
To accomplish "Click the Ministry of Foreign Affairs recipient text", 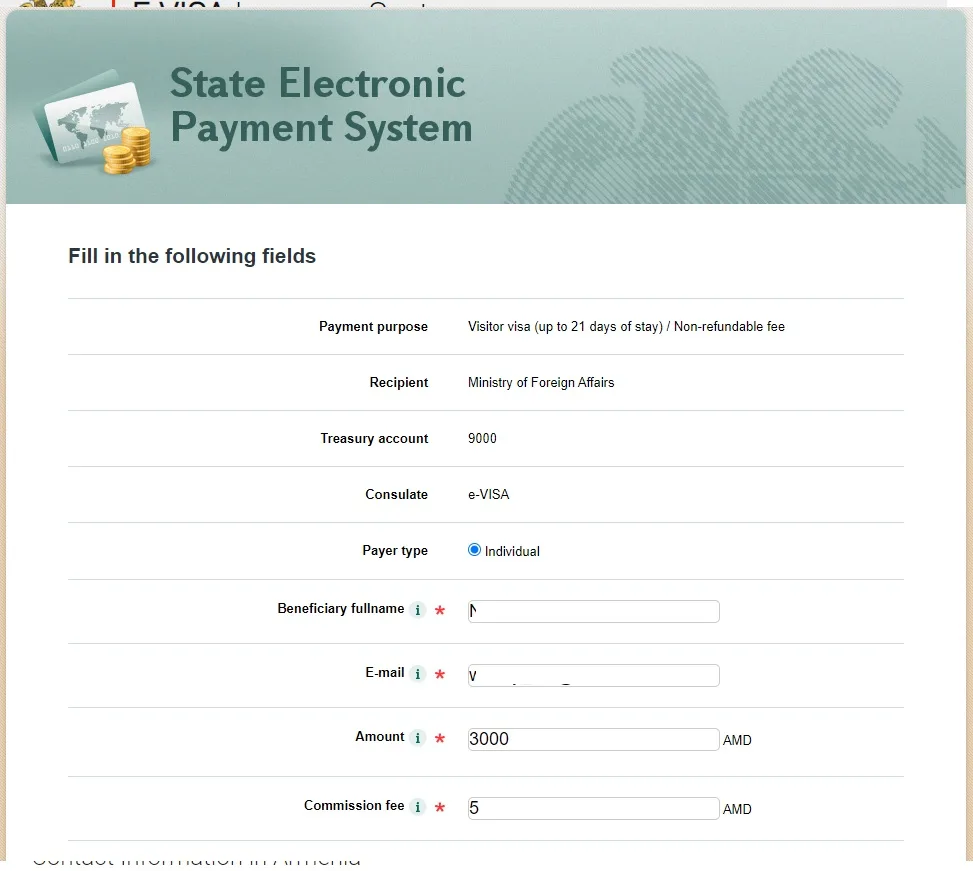I will pos(541,382).
